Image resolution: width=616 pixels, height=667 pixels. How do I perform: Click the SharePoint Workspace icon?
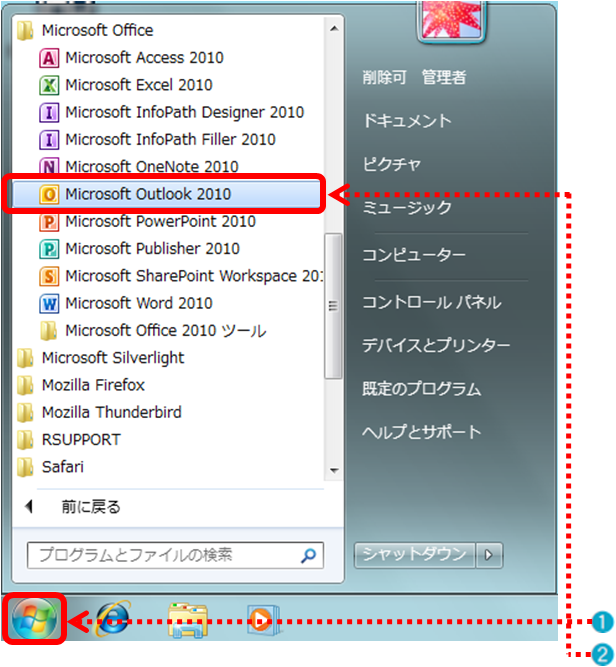[49, 276]
